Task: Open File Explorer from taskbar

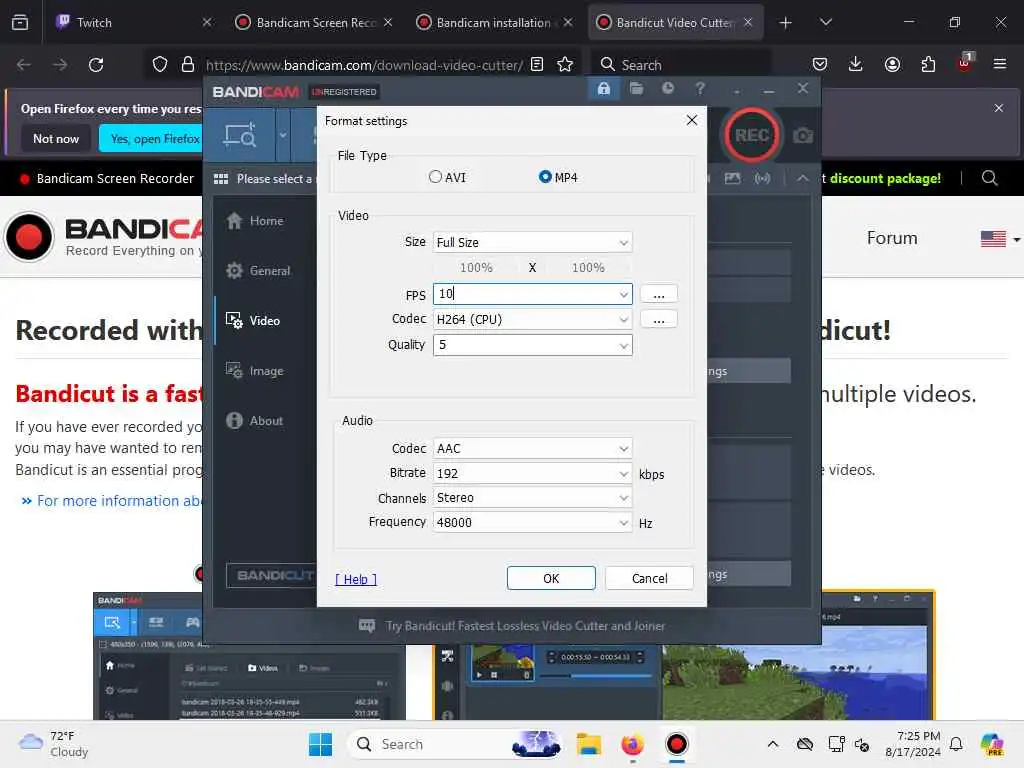Action: 588,744
